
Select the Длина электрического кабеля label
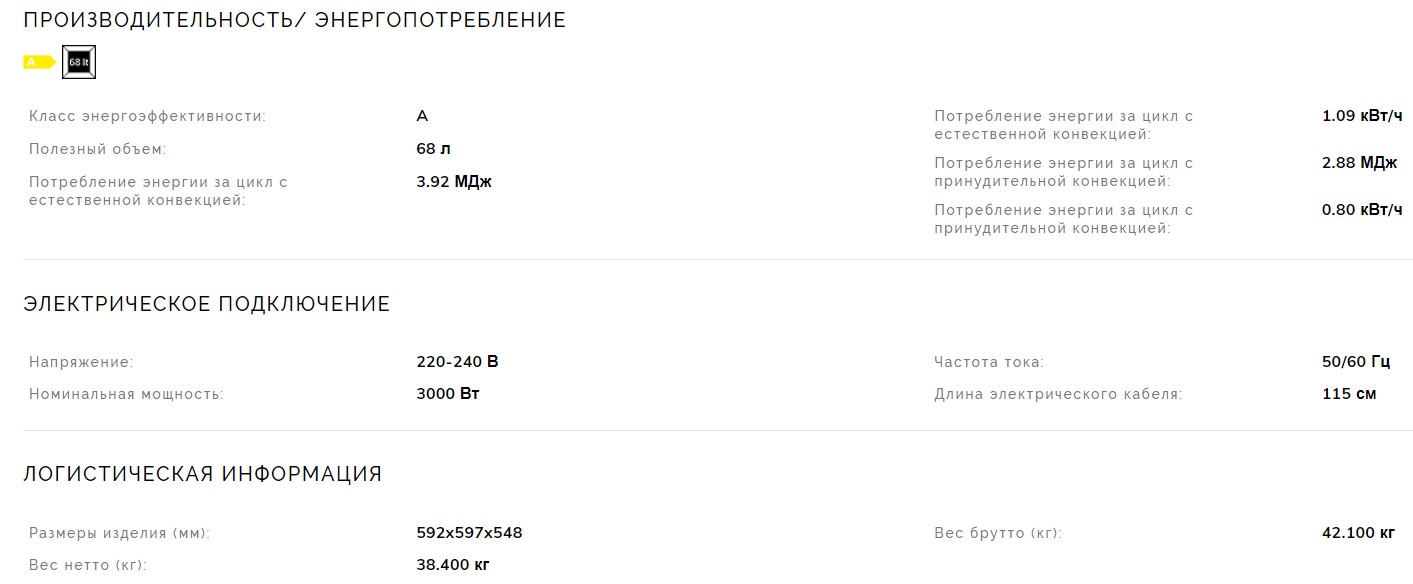[x=1058, y=394]
